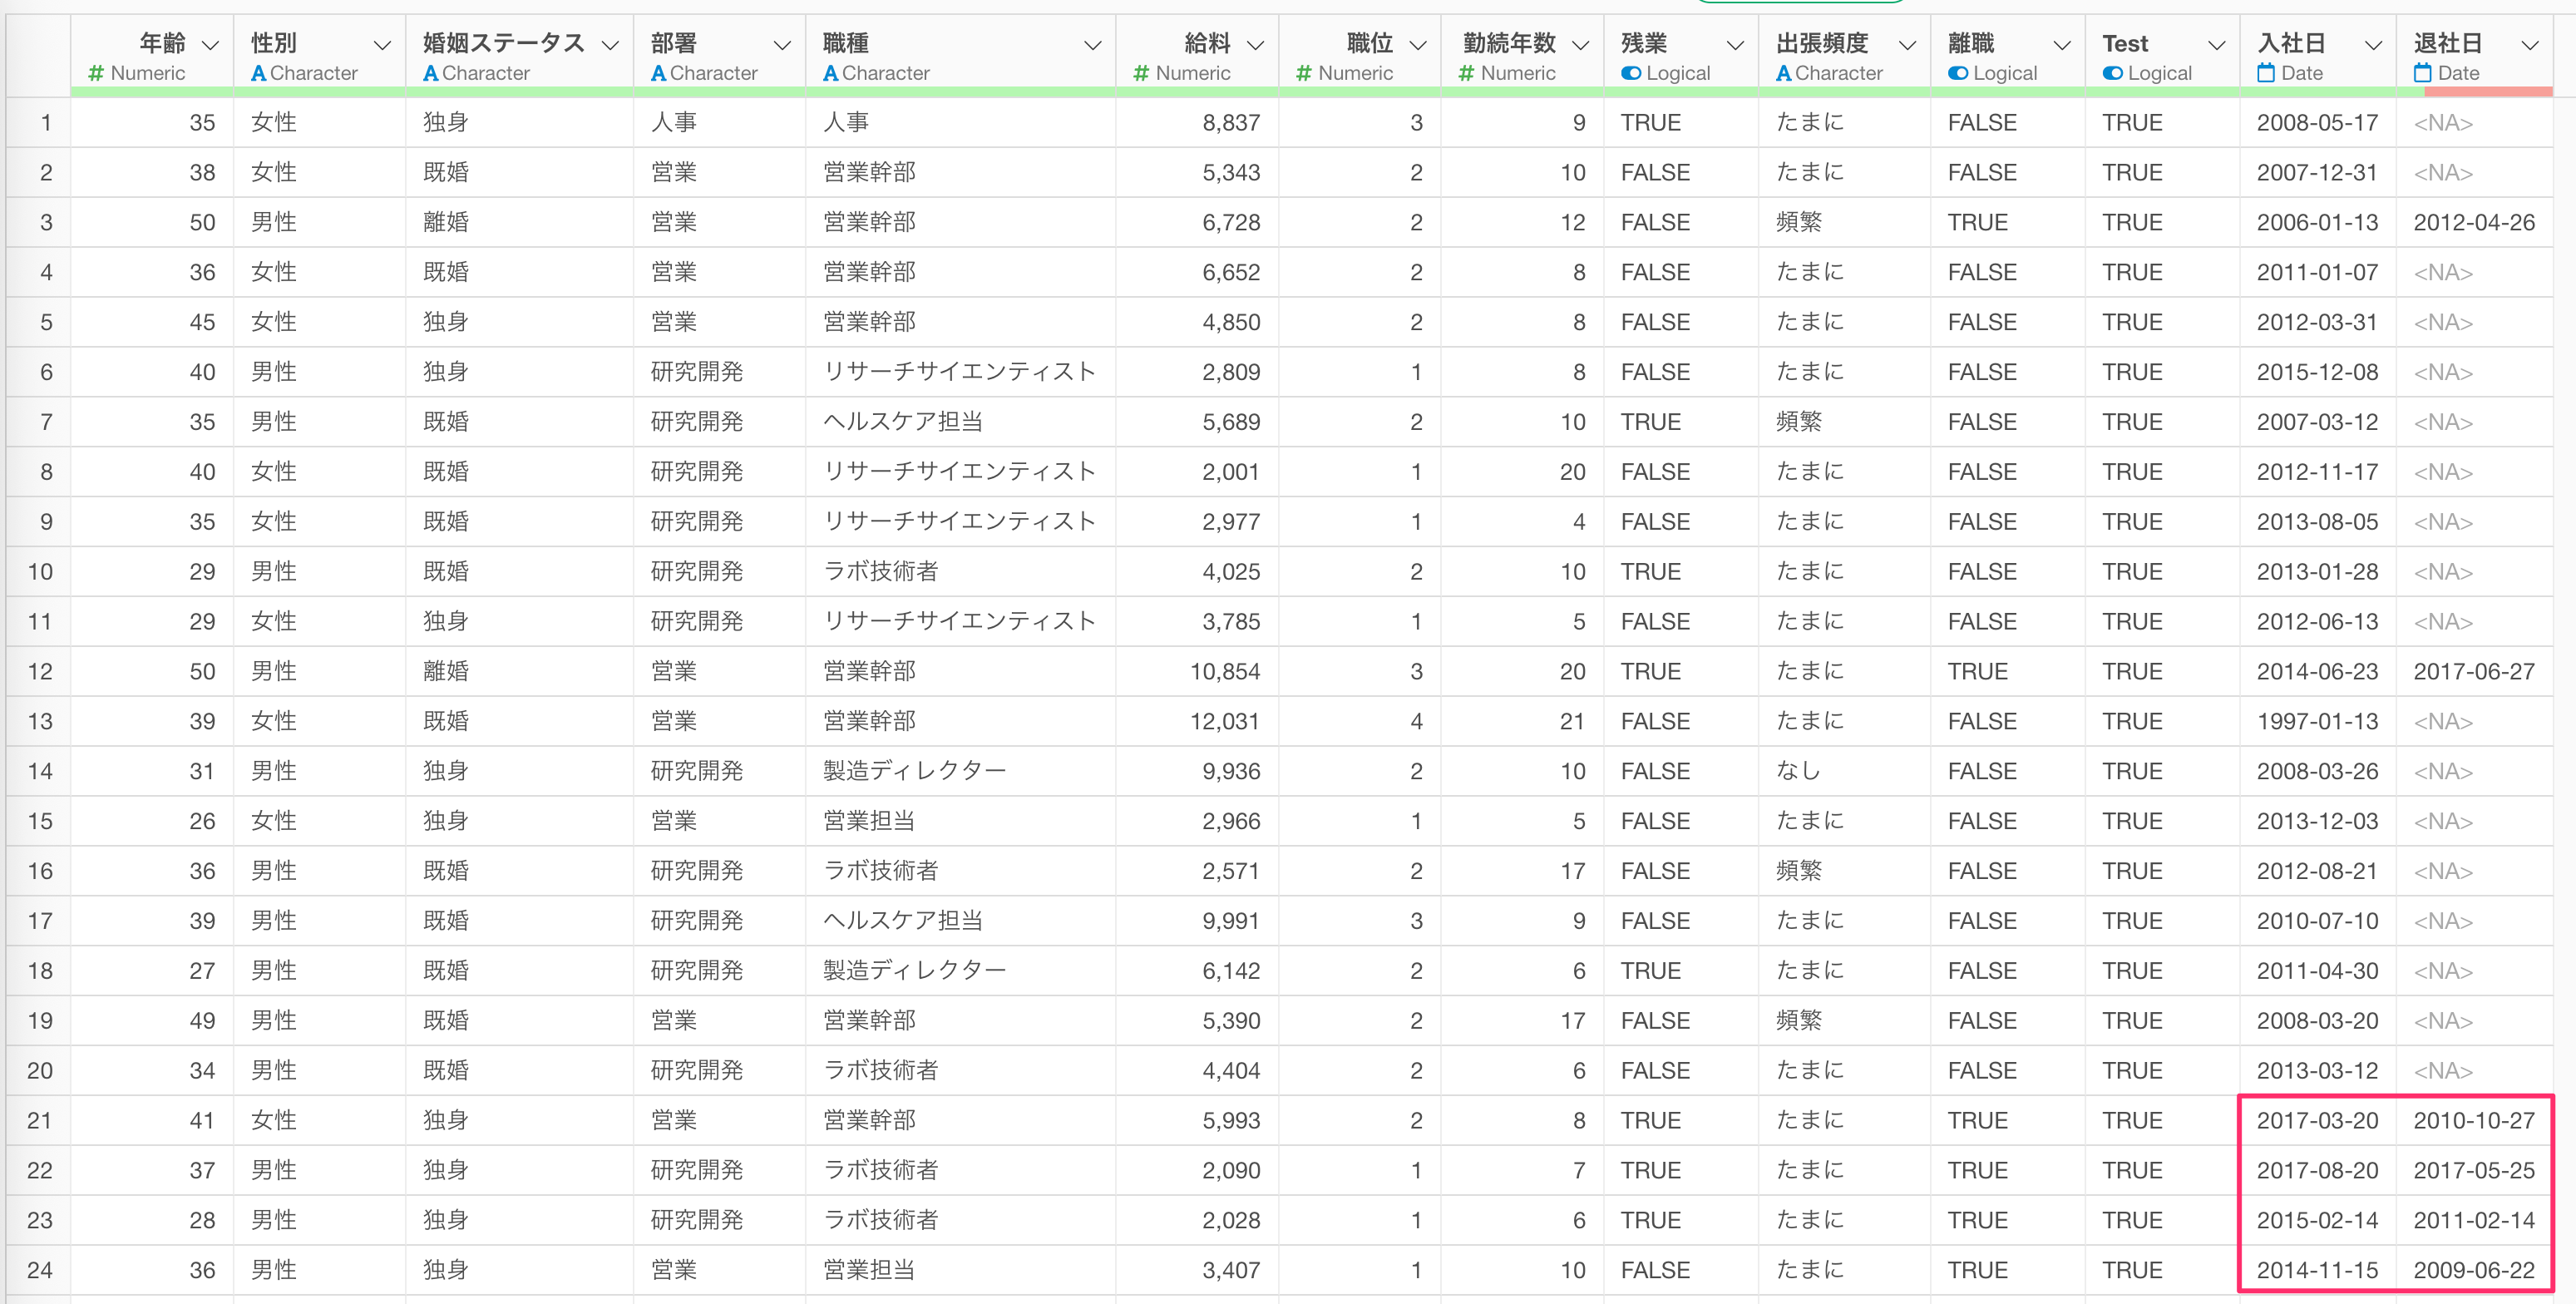The image size is (2576, 1304).
Task: Select the 職種 column header name
Action: pos(845,43)
